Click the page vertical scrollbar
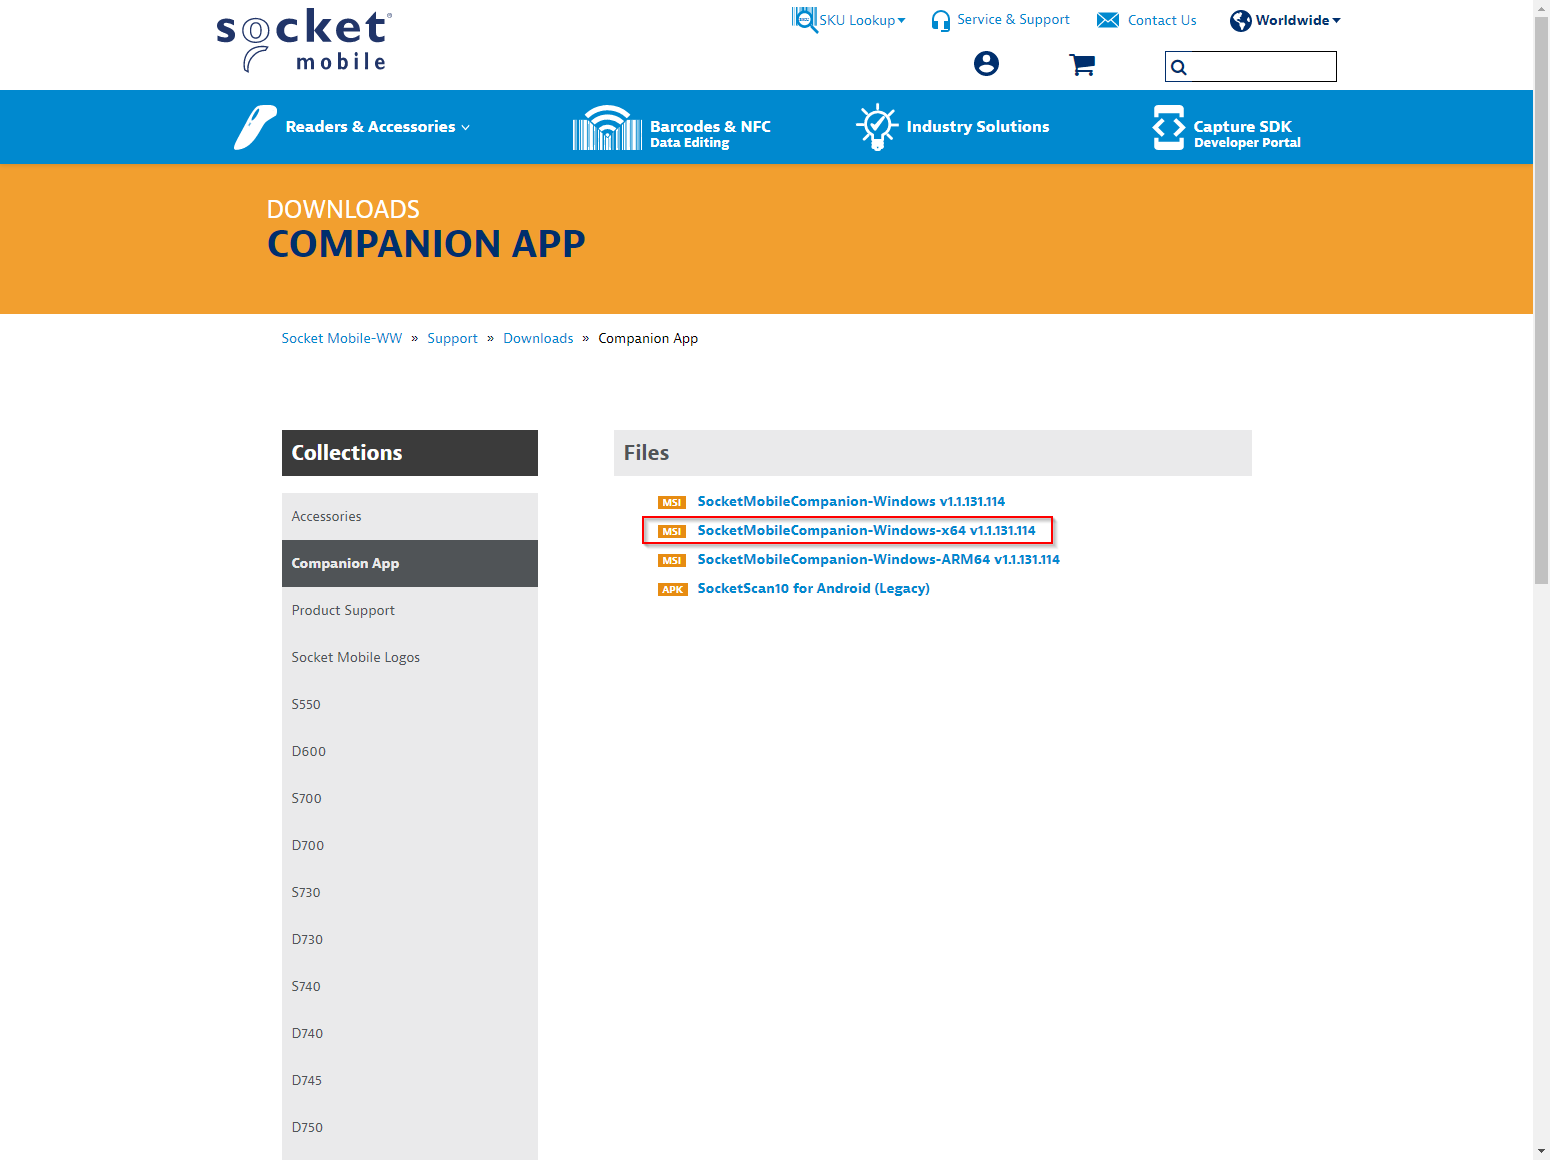The height and width of the screenshot is (1160, 1550). coord(1541,300)
